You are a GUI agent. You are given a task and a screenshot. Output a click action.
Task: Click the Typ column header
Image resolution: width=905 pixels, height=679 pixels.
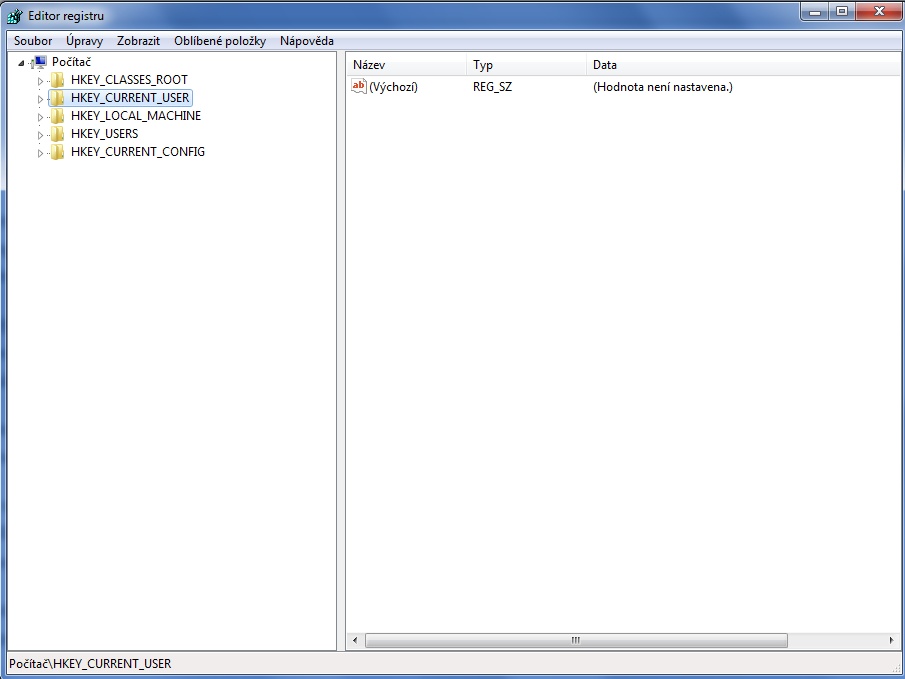pos(525,65)
